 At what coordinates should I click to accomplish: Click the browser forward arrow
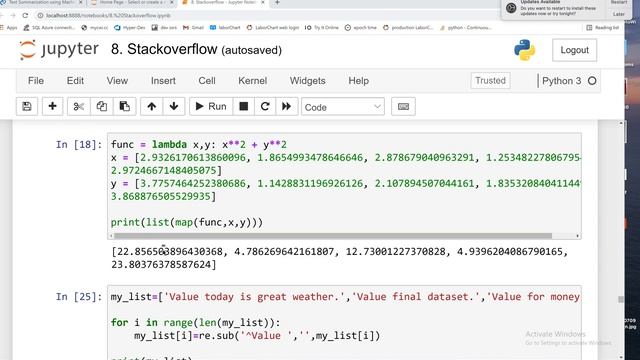tap(13, 16)
